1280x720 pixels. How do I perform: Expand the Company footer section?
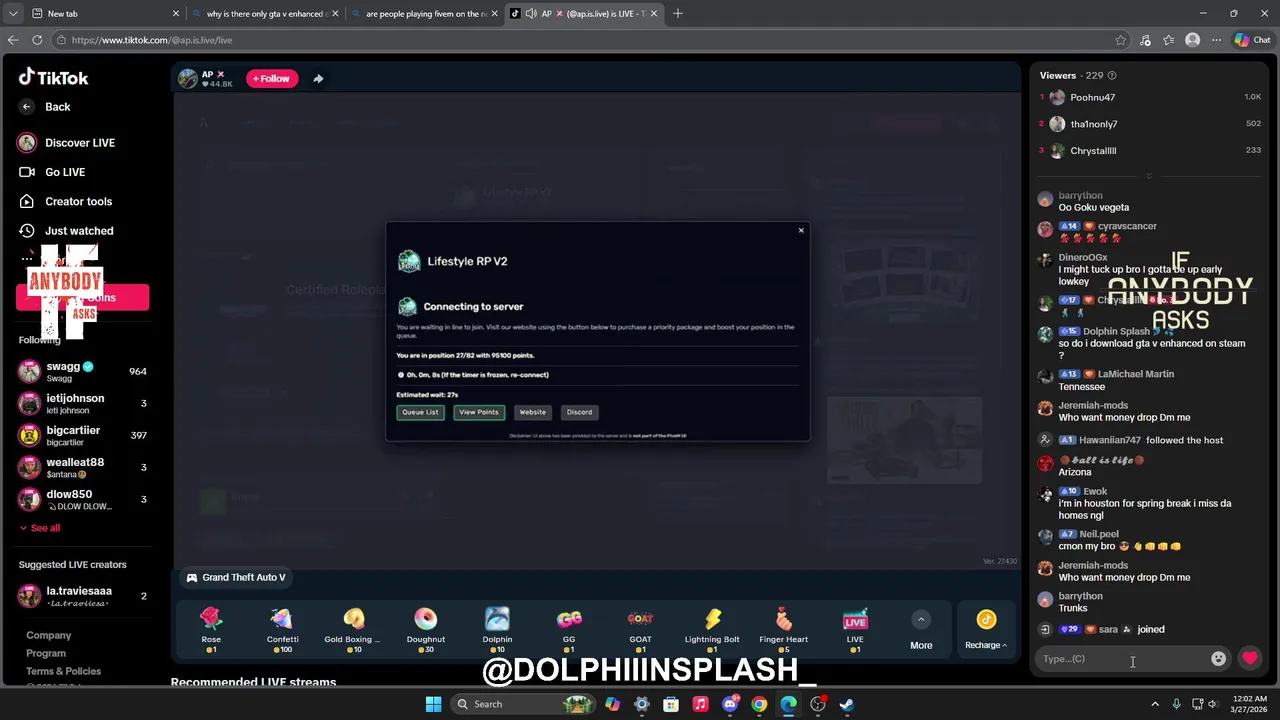click(48, 635)
